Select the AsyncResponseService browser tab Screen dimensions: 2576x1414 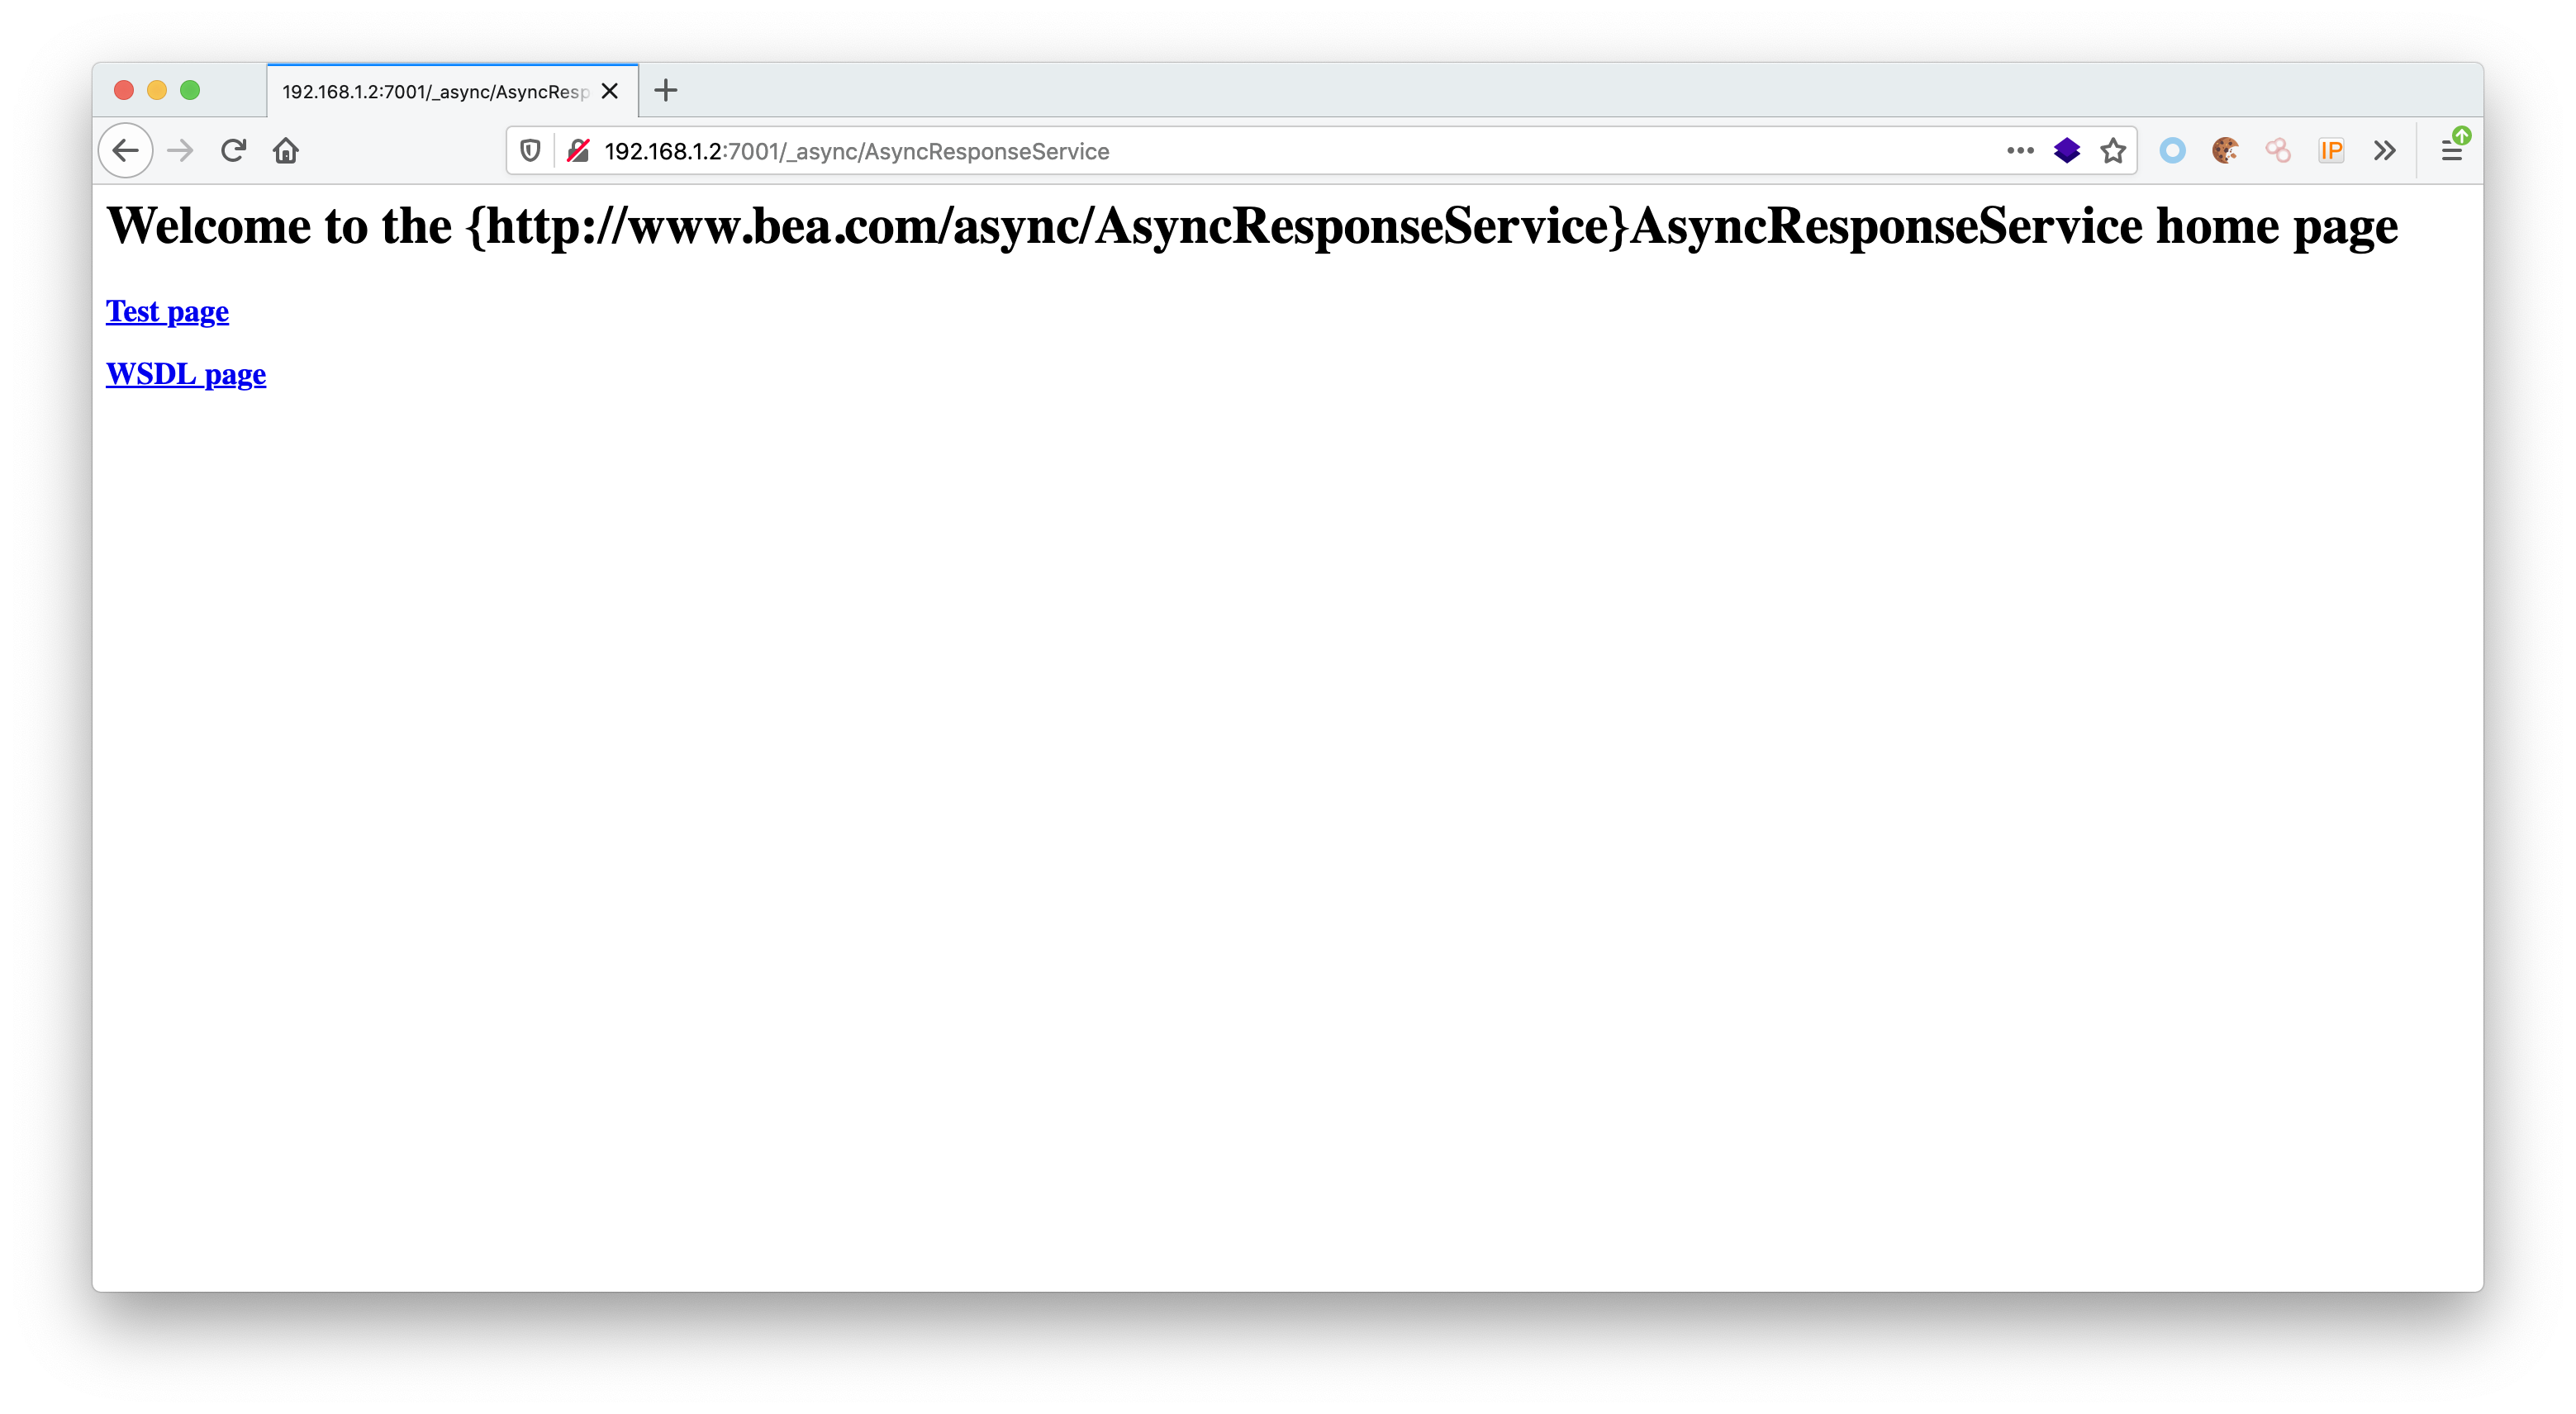click(x=435, y=92)
